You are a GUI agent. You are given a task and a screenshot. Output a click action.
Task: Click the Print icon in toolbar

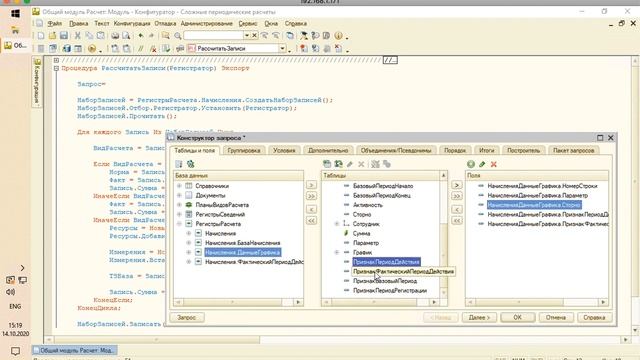(x=115, y=36)
